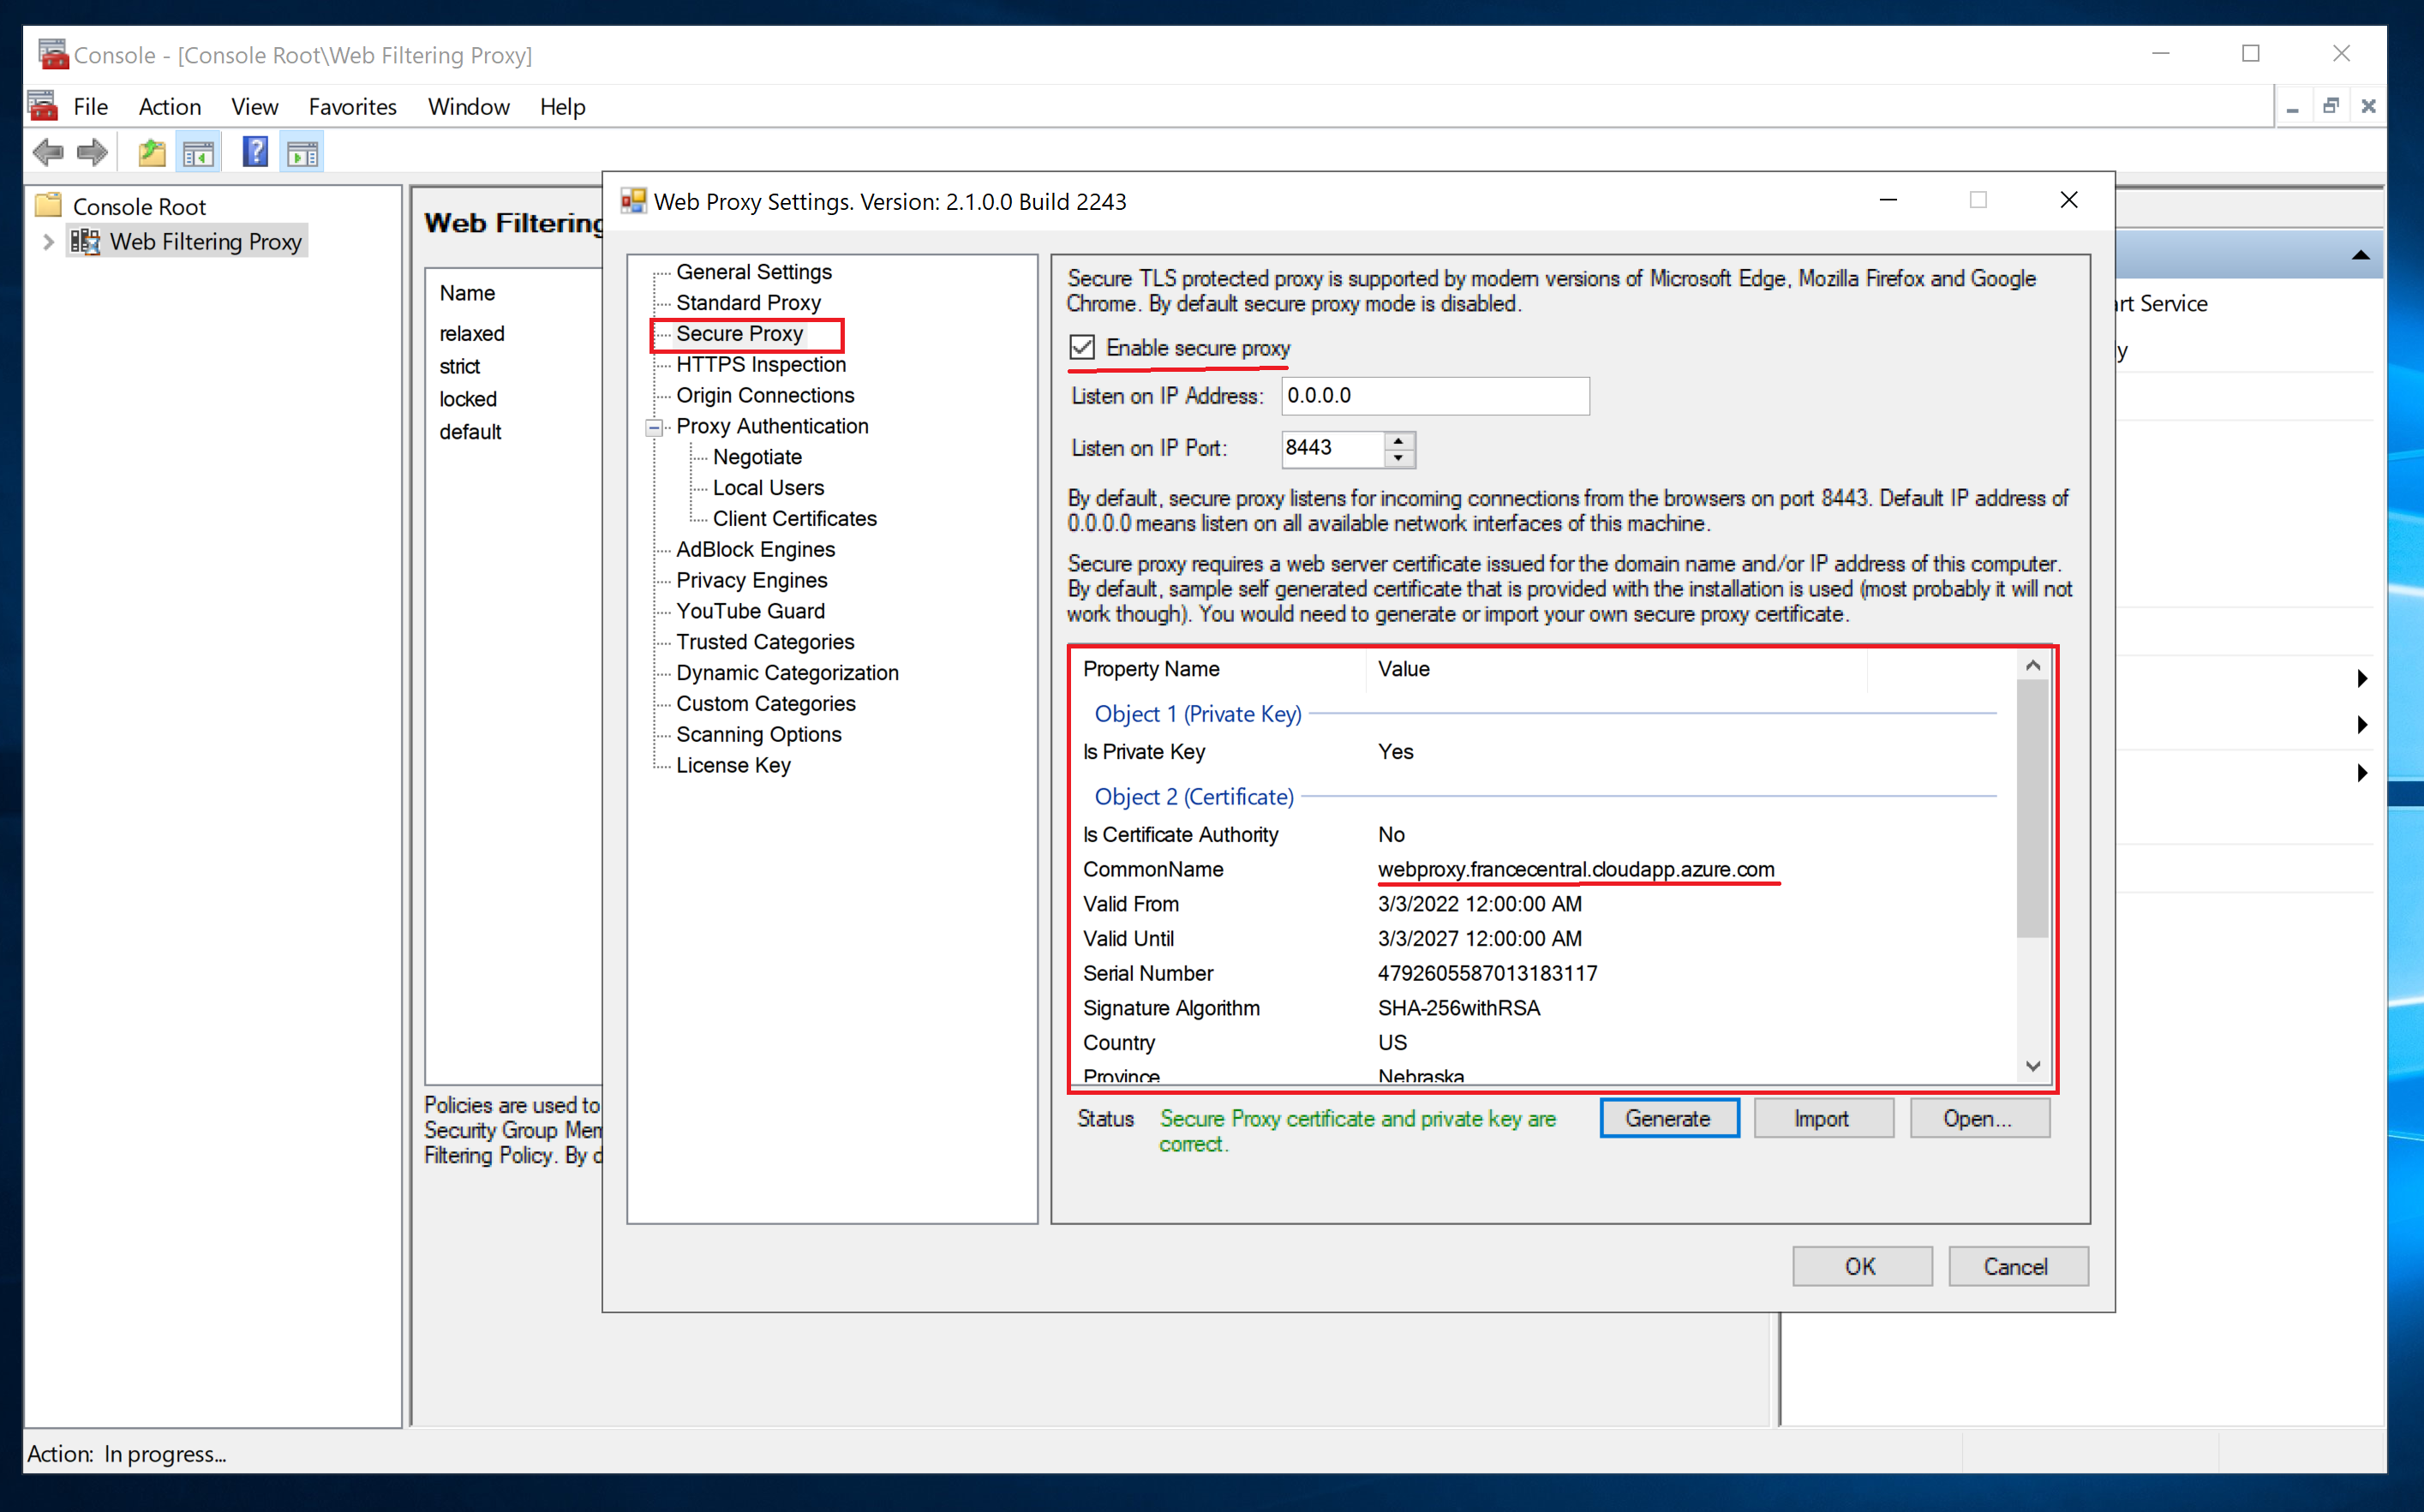Click the MMC menu bar system icon
This screenshot has width=2424, height=1512.
(x=43, y=106)
